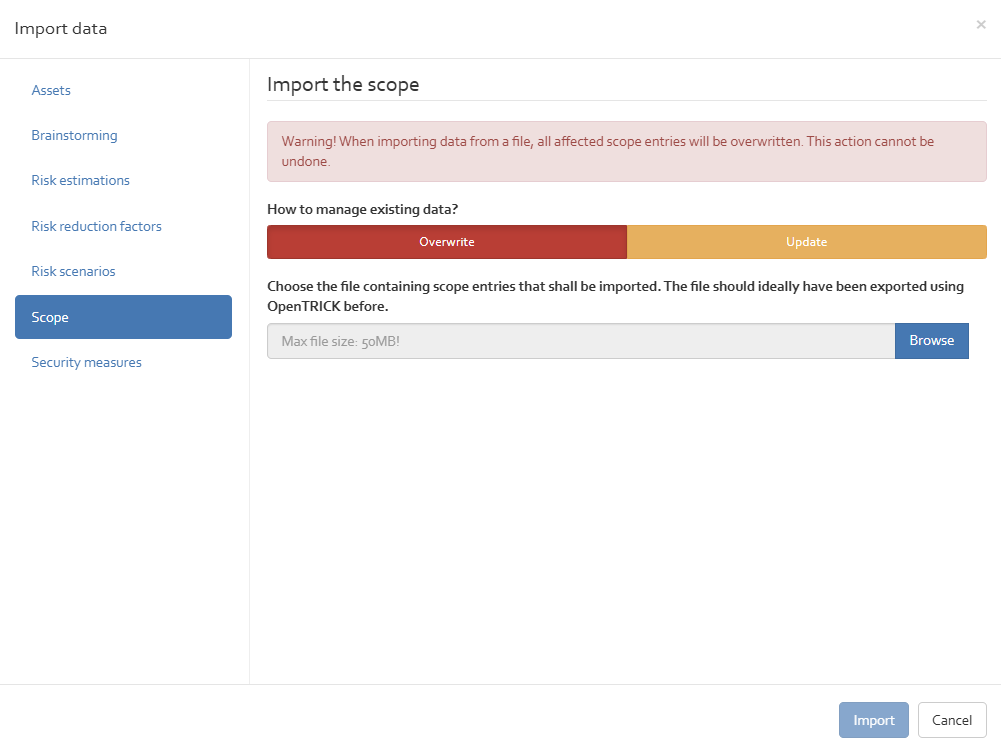
Task: Click the 'Import data' dialog title
Action: (61, 29)
